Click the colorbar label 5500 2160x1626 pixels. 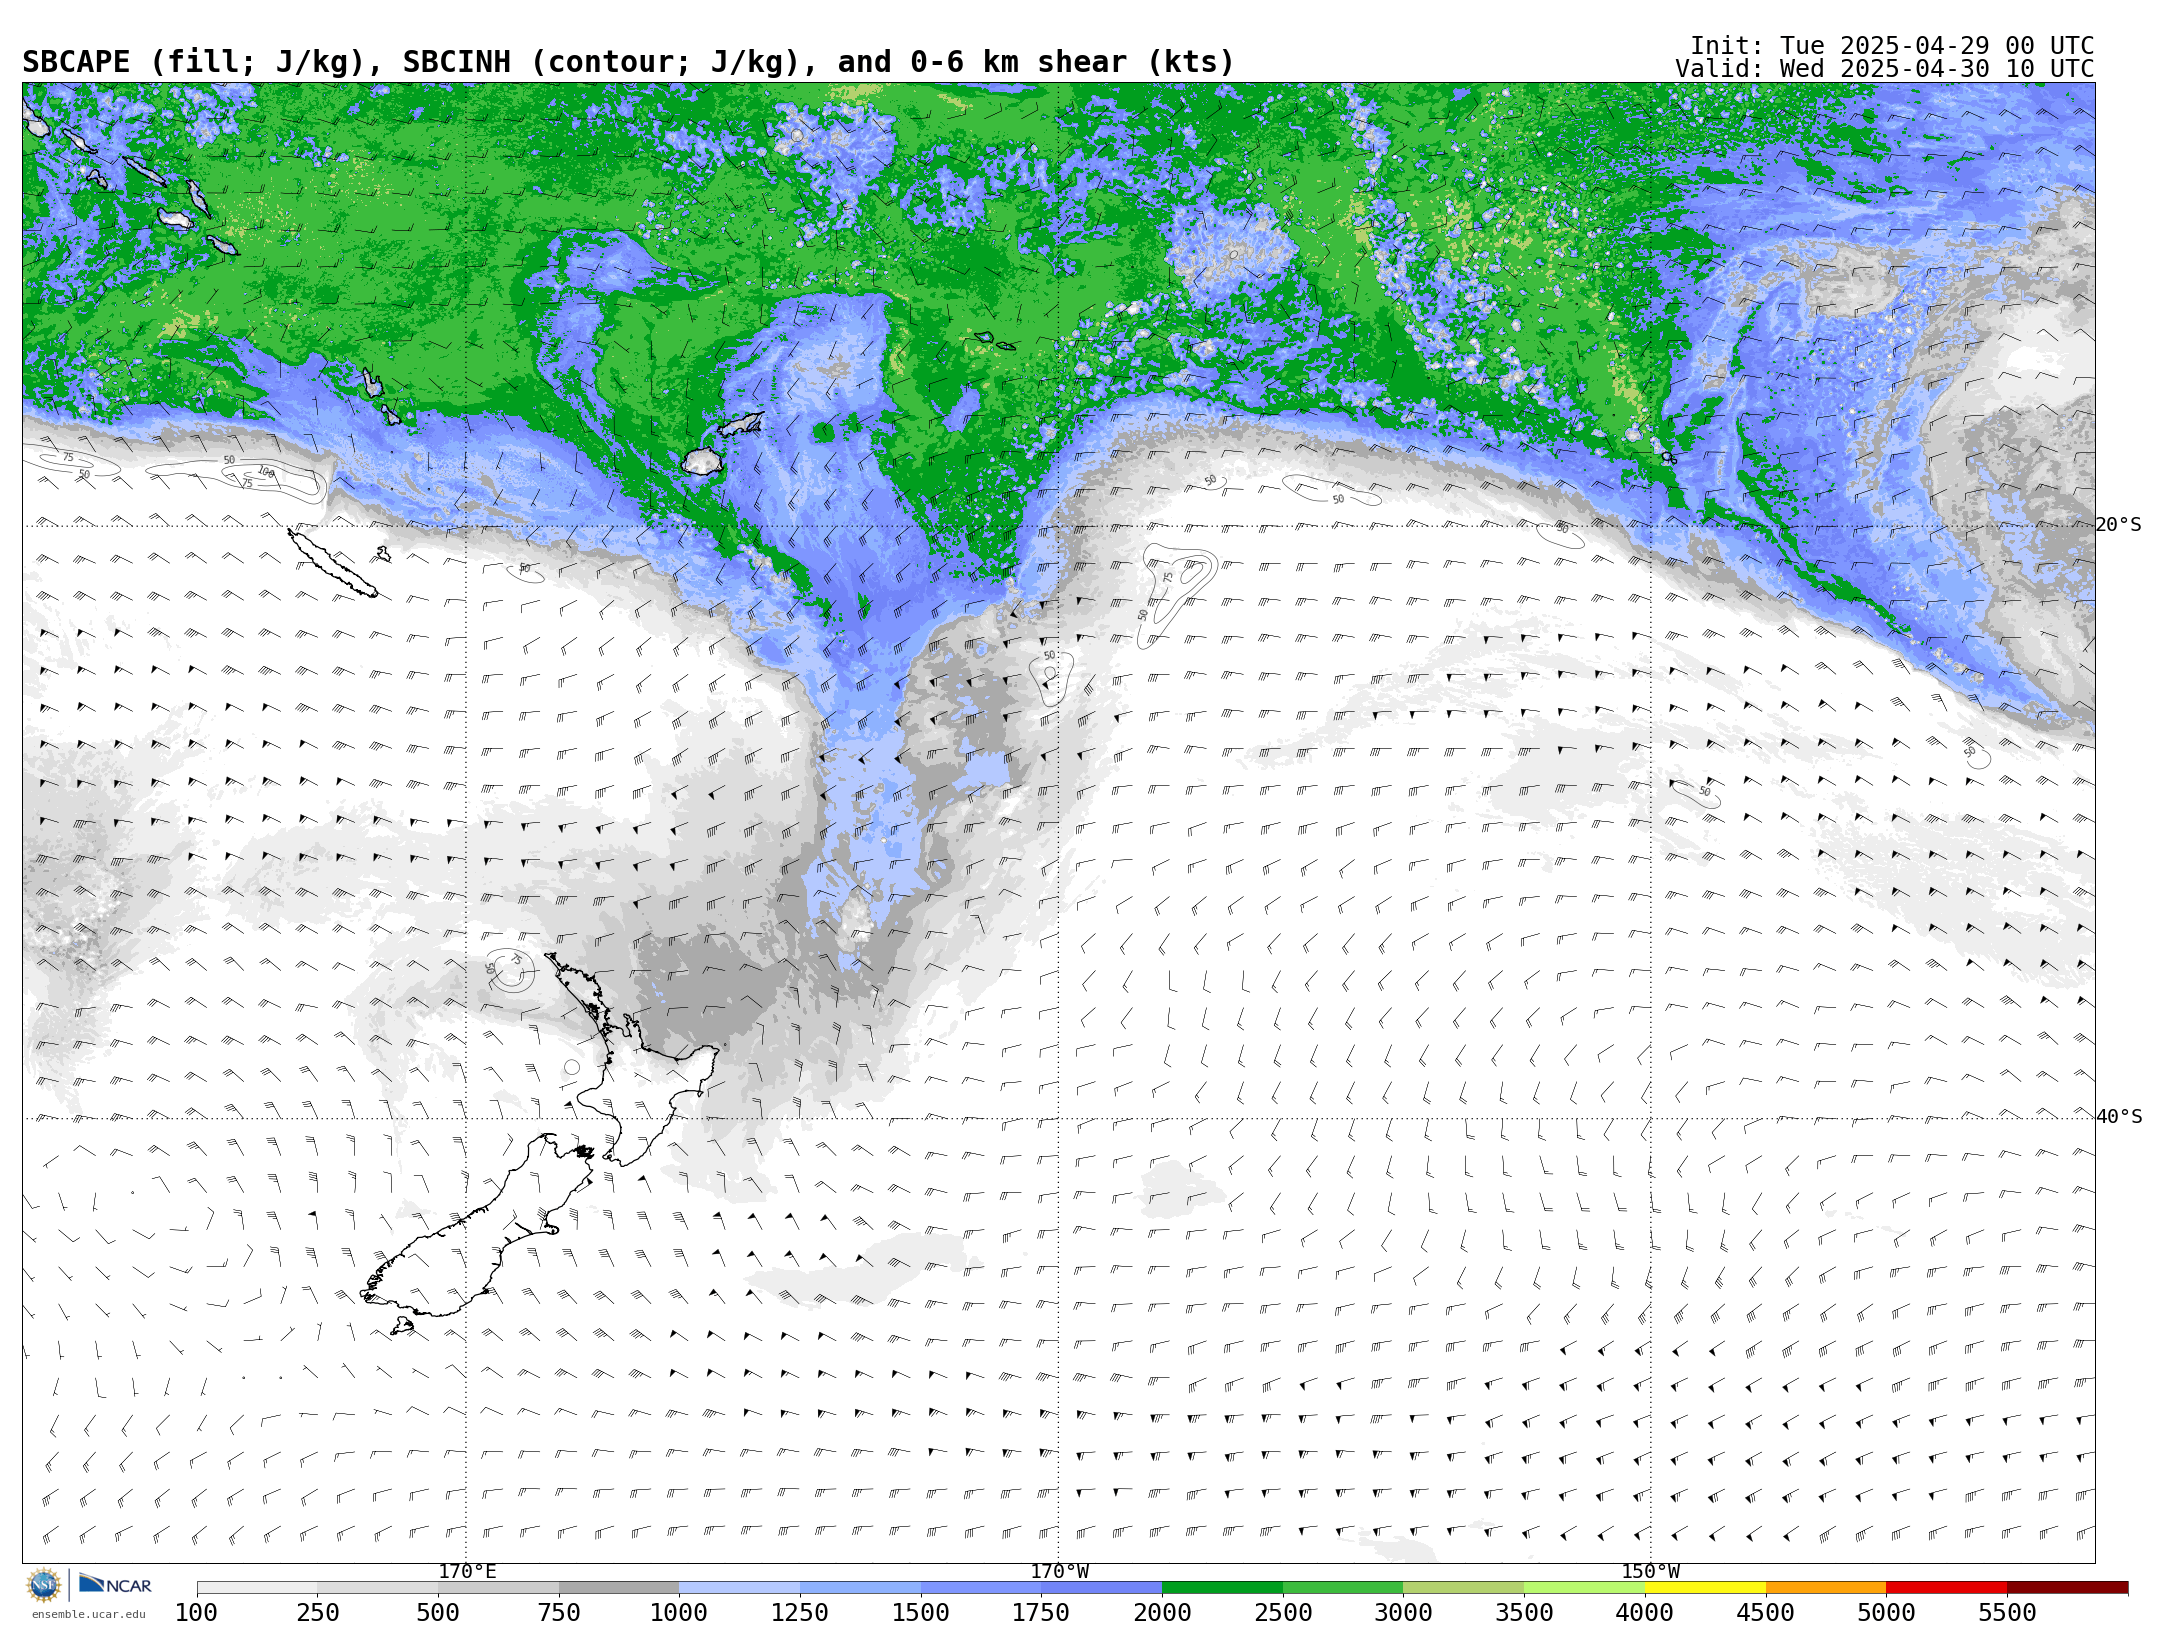click(2007, 1612)
